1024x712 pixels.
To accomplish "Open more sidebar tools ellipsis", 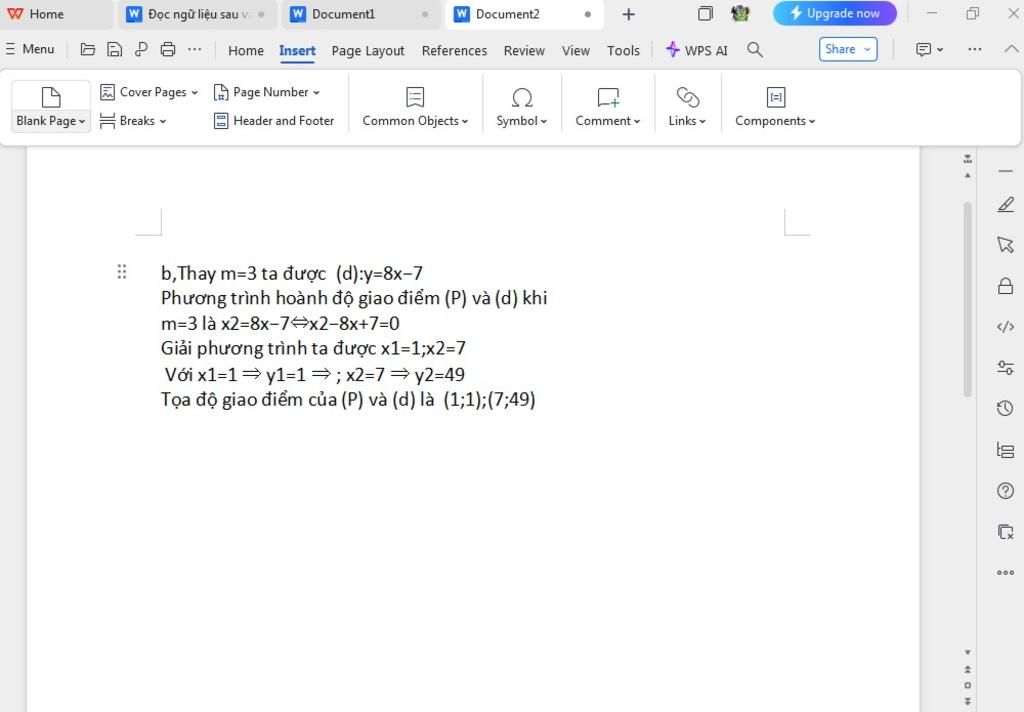I will click(1006, 573).
